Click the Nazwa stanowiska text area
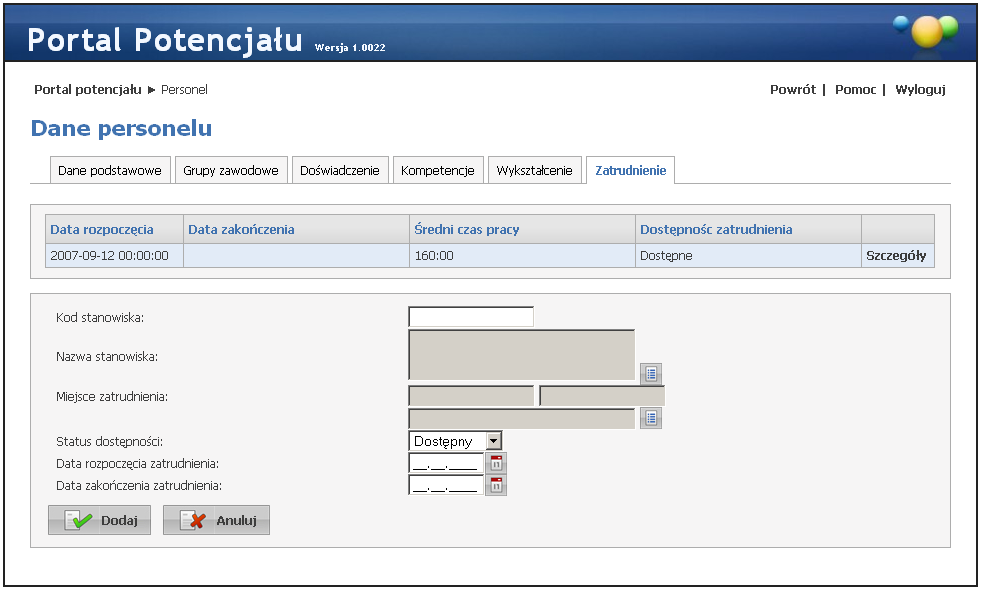 click(x=522, y=355)
